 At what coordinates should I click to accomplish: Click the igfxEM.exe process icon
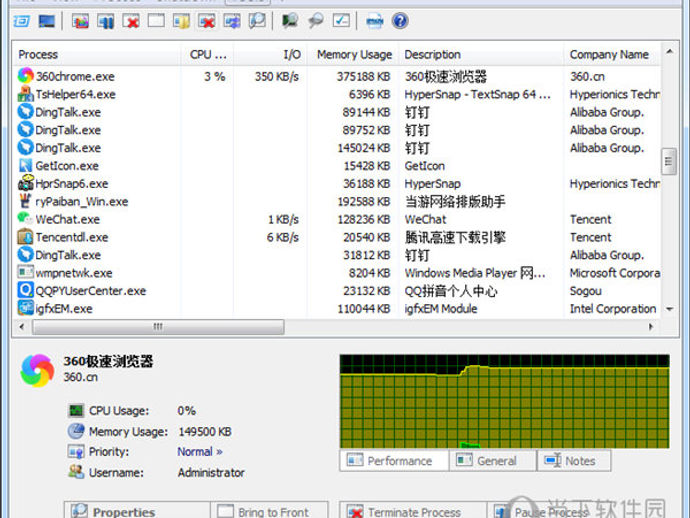click(x=26, y=308)
